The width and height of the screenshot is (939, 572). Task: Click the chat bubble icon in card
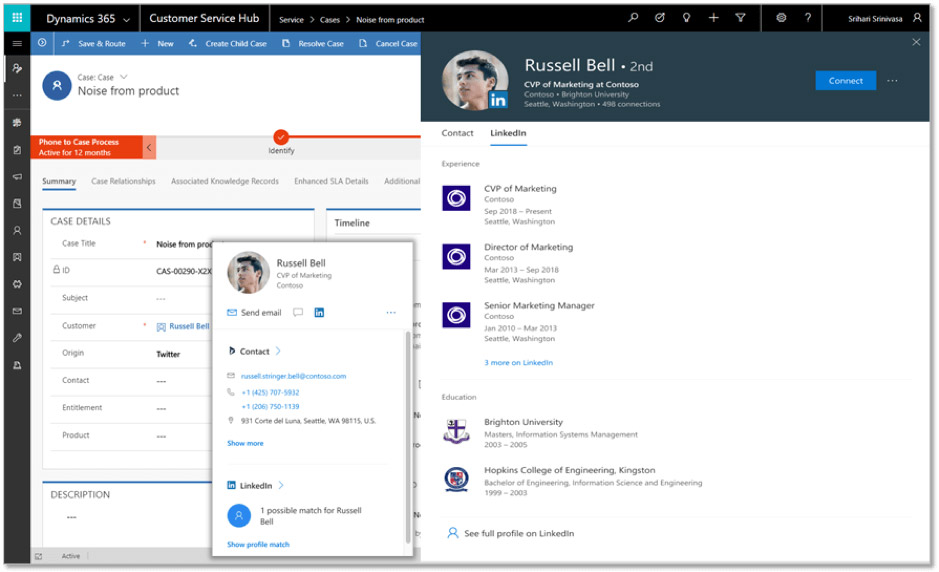pyautogui.click(x=298, y=312)
